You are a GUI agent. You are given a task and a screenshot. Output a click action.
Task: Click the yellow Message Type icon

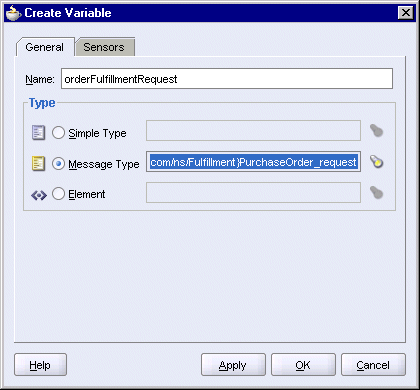[x=38, y=163]
